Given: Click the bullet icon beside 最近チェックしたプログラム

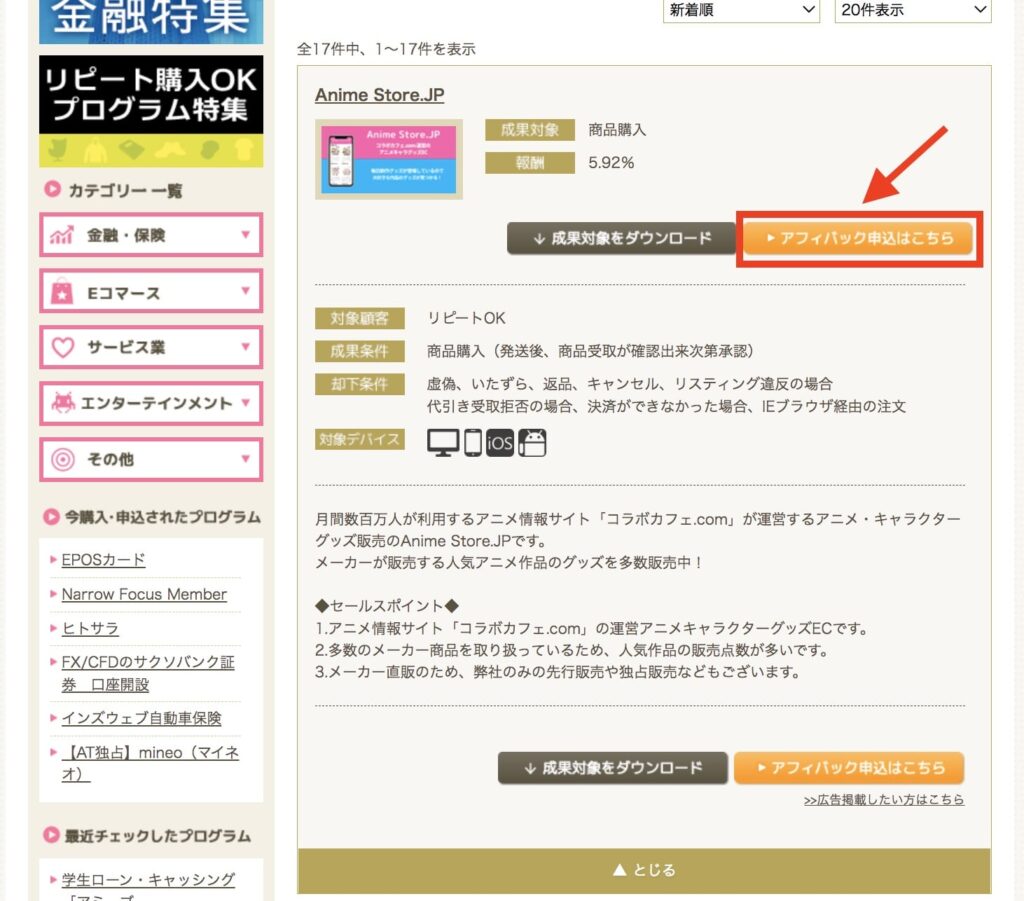Looking at the screenshot, I should coord(51,835).
